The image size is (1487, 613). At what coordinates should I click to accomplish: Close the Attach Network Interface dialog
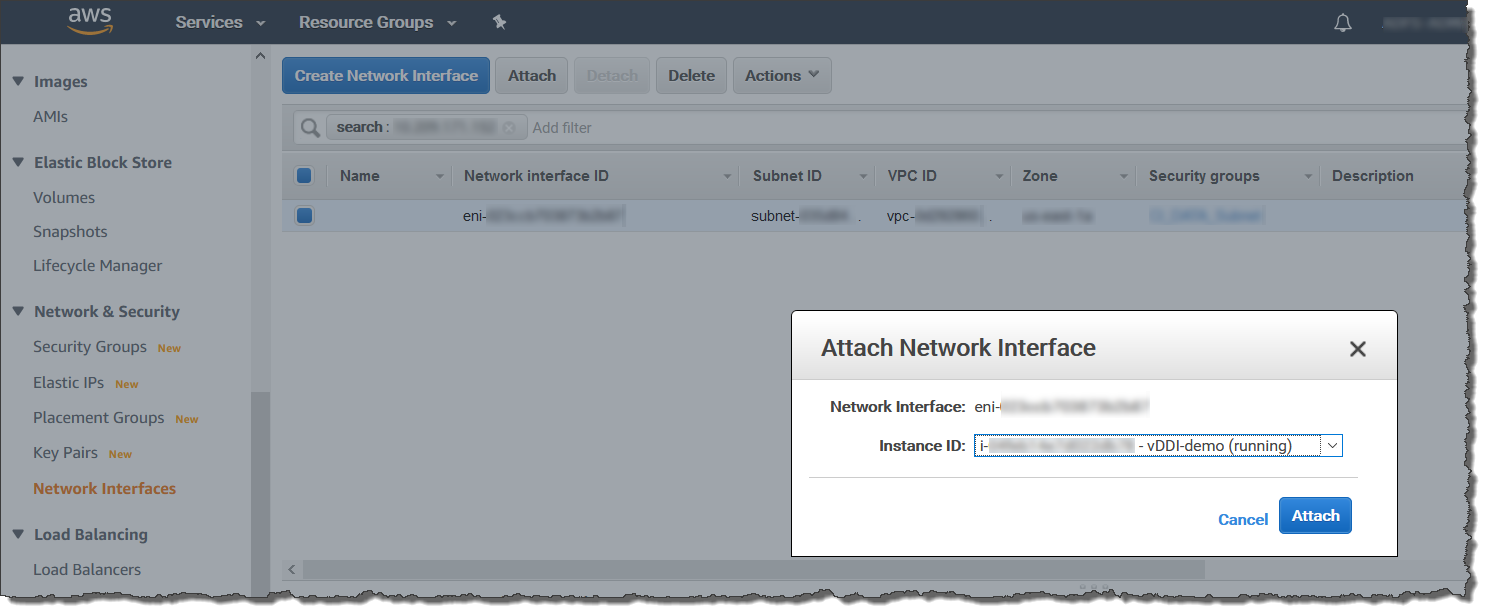pos(1357,349)
